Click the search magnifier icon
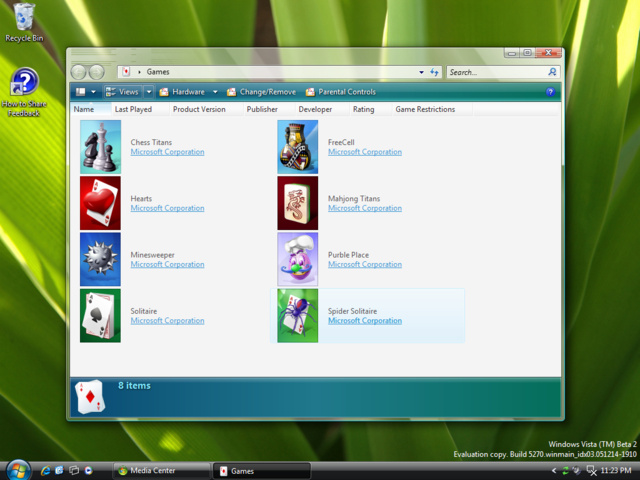This screenshot has width=640, height=480. click(552, 72)
